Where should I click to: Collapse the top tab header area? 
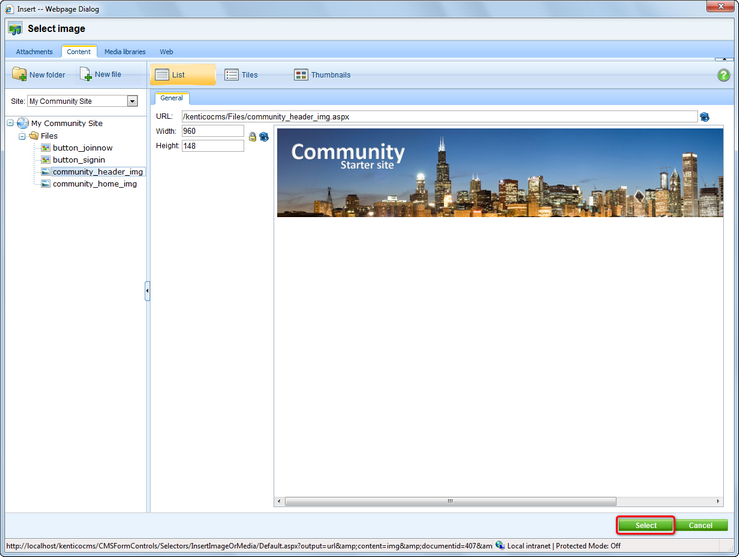click(724, 59)
